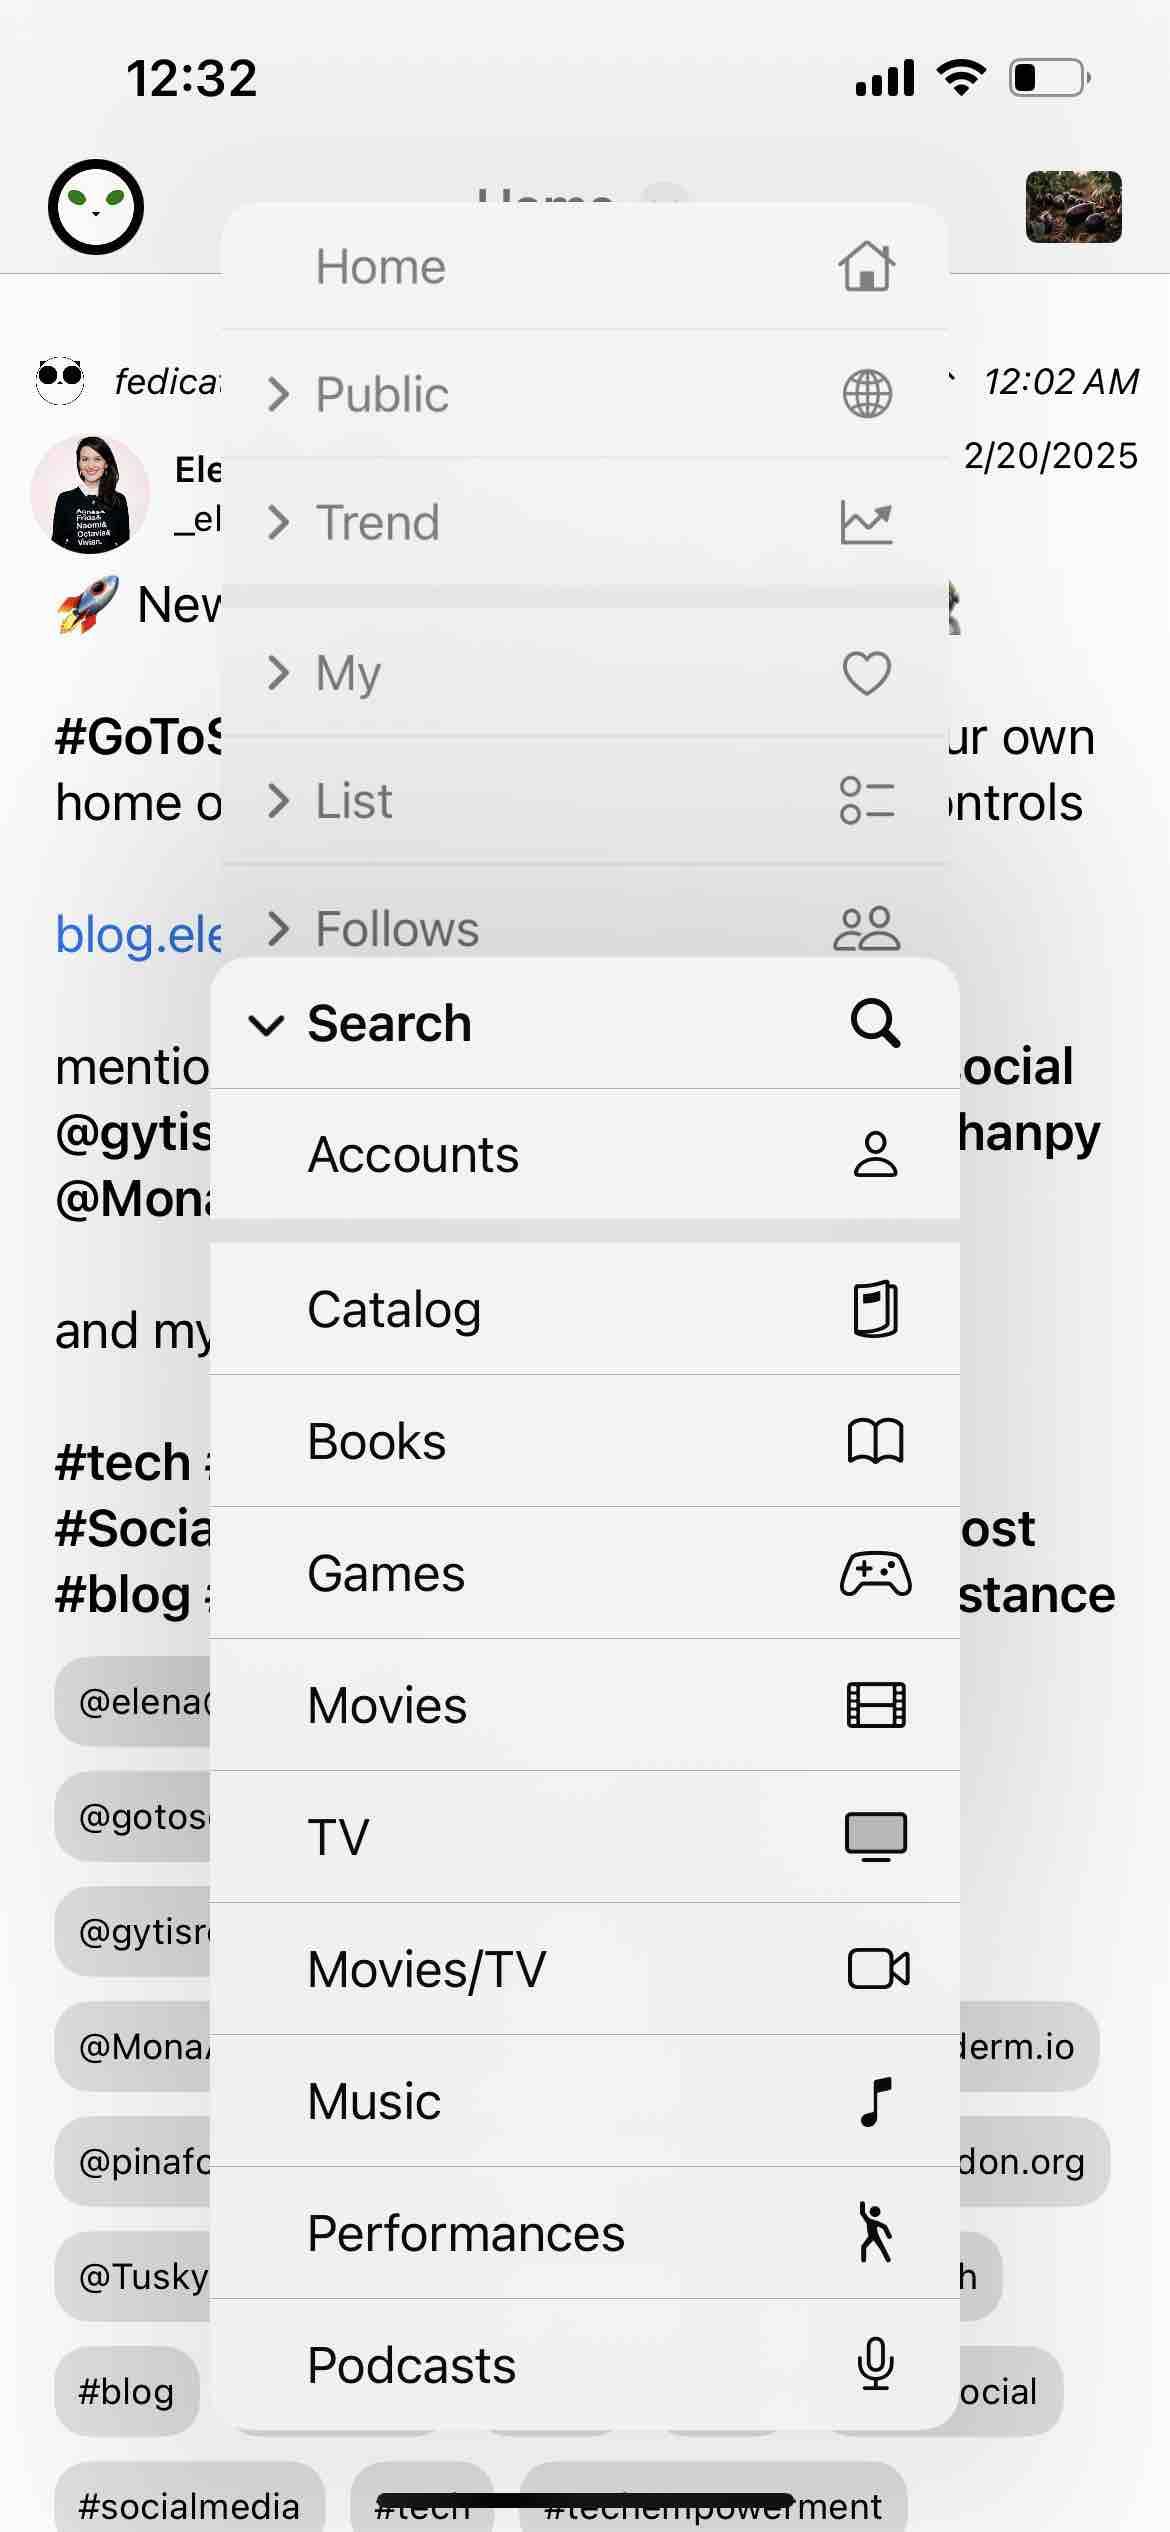
Task: Collapse the Search section chevron
Action: [266, 1025]
